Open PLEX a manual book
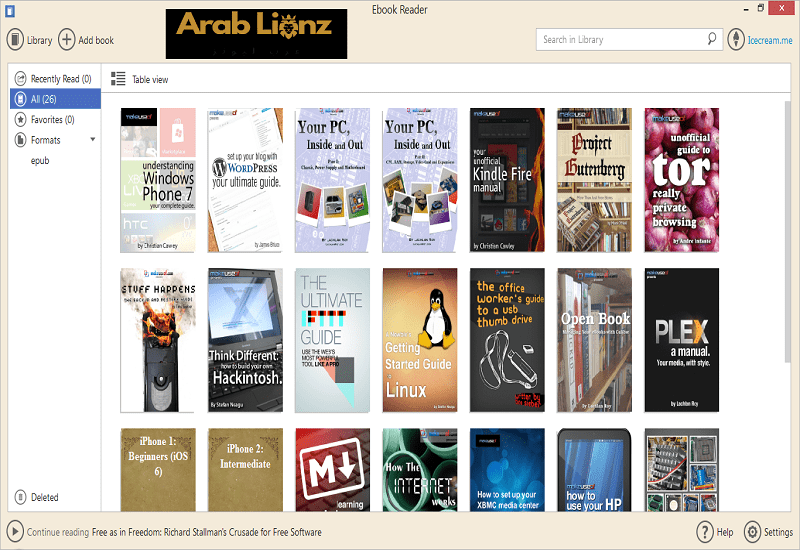Image resolution: width=800 pixels, height=550 pixels. pyautogui.click(x=682, y=340)
